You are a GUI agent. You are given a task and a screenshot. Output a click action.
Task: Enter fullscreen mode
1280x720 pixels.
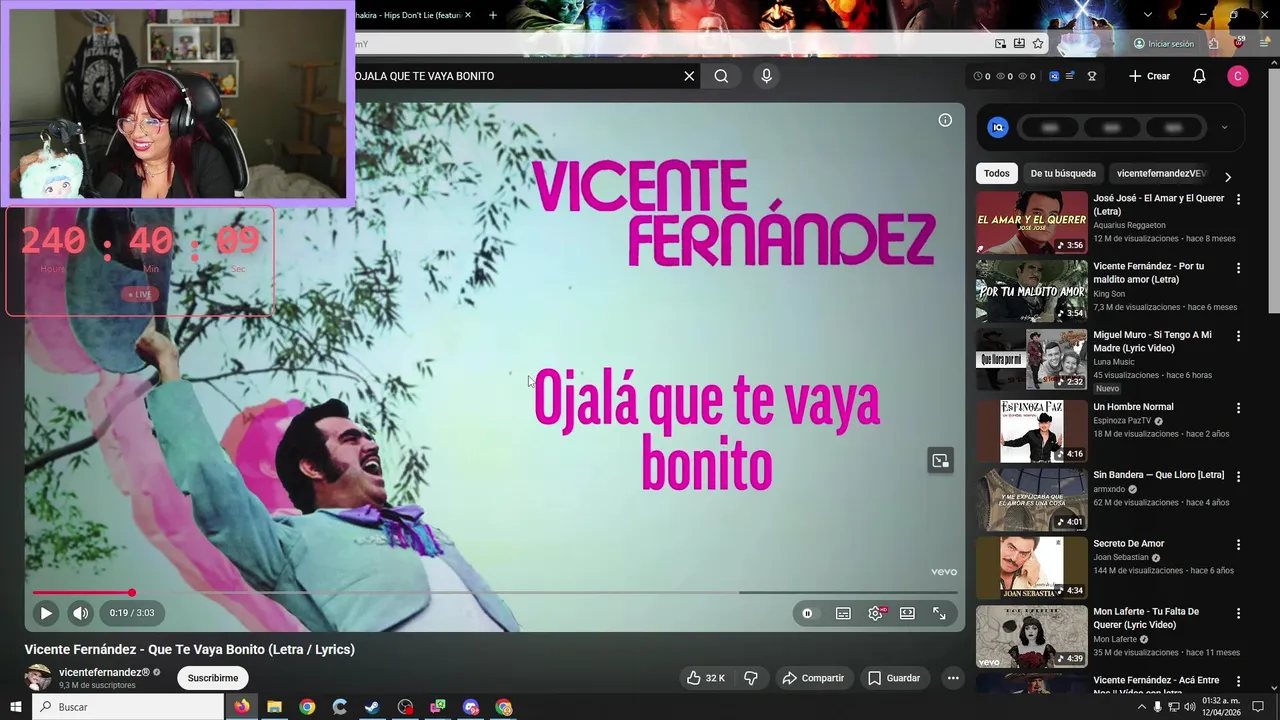tap(939, 613)
